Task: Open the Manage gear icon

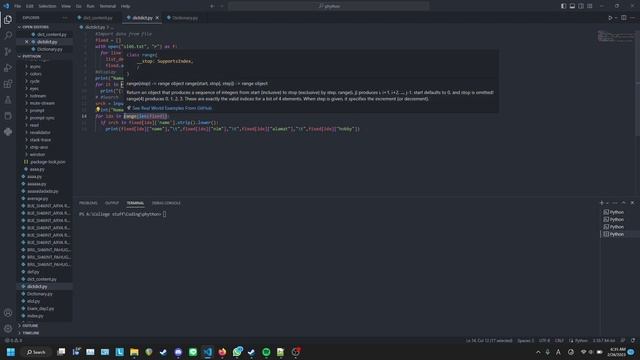Action: 8,329
